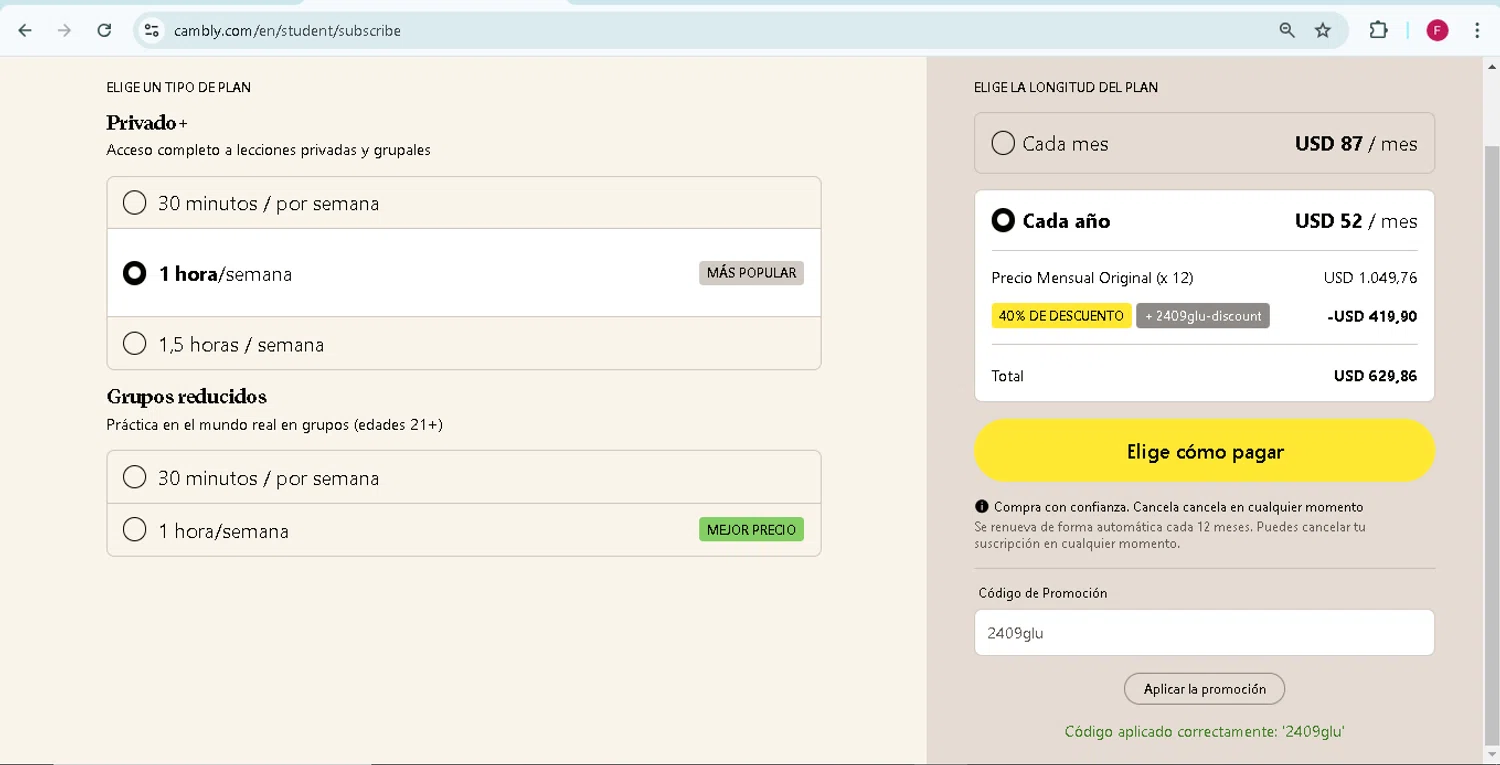Click the browser forward arrow

[x=65, y=31]
